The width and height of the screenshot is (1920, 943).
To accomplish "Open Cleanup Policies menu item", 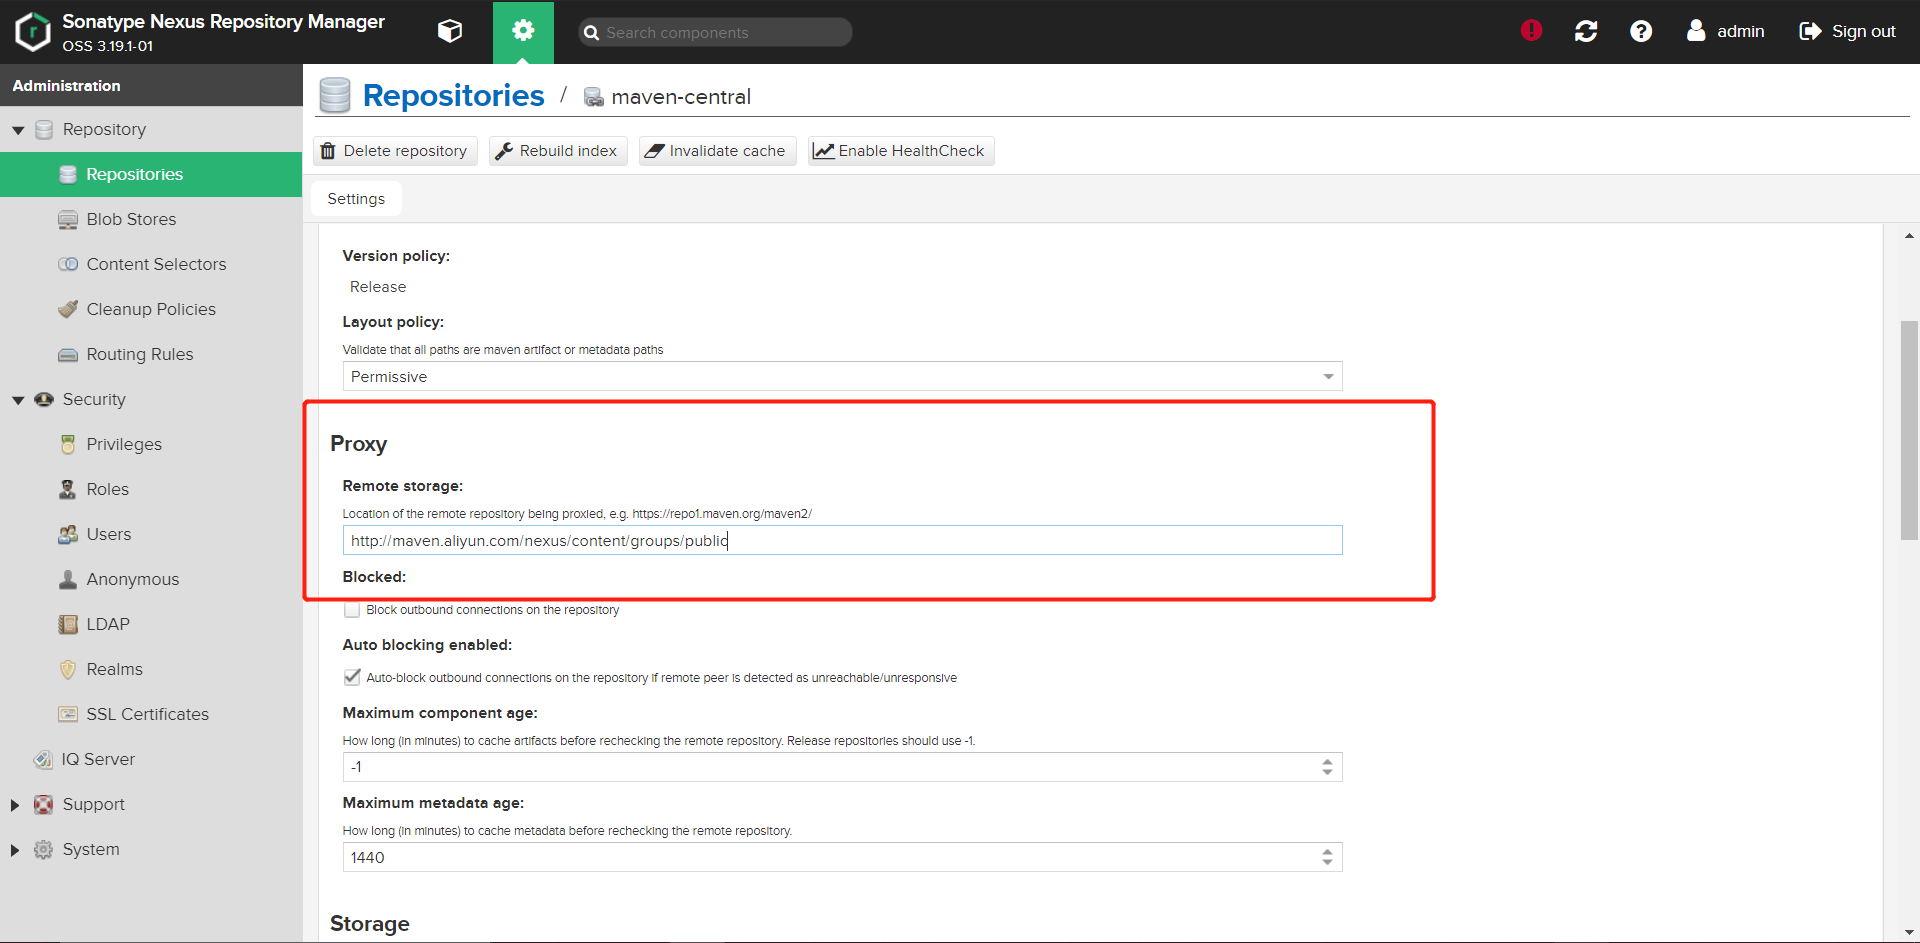I will pyautogui.click(x=151, y=309).
